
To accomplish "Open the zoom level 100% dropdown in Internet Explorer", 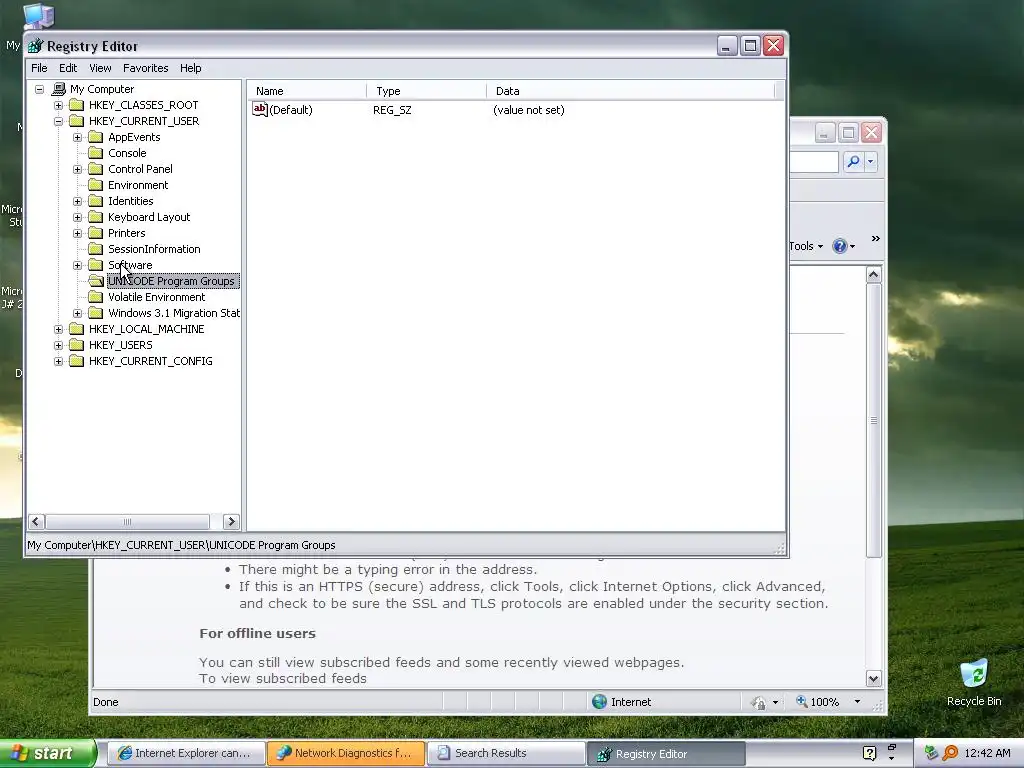I will tap(857, 702).
